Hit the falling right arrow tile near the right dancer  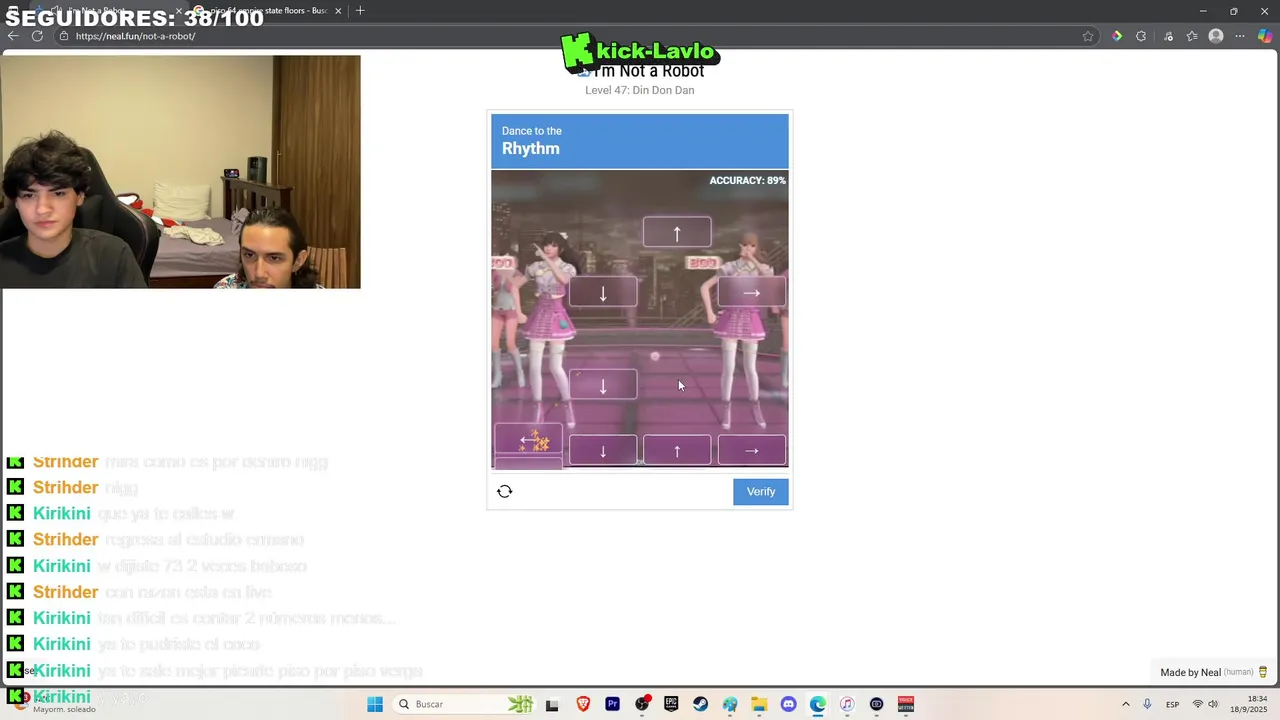[752, 292]
